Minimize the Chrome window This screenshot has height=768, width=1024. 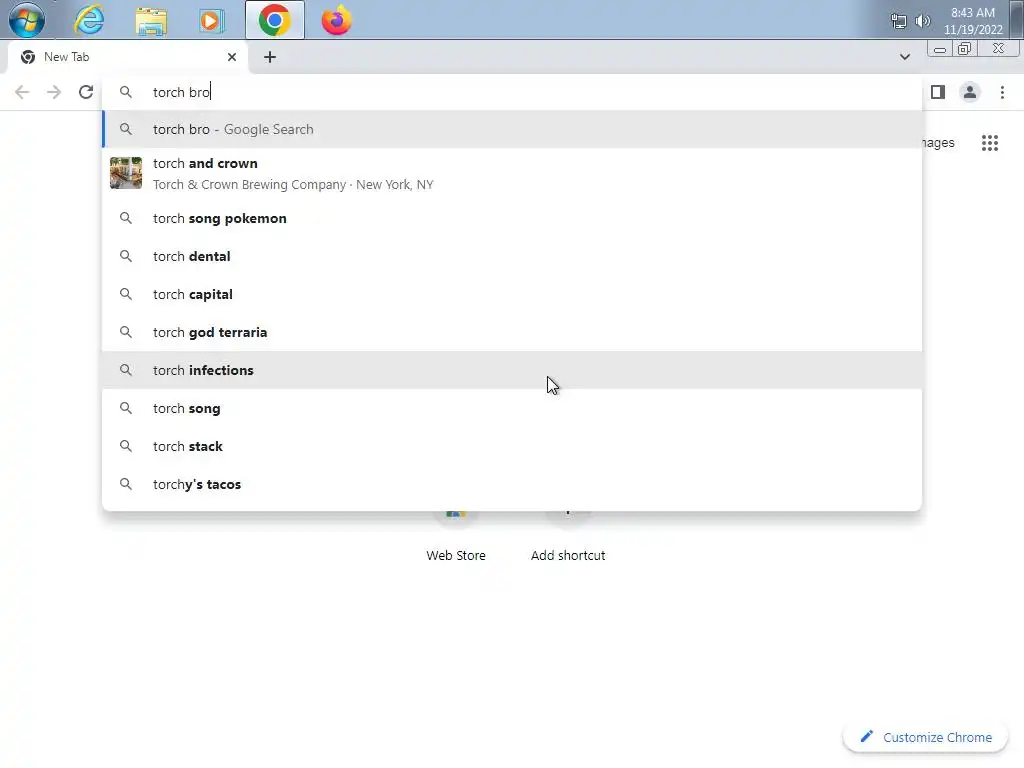939,49
